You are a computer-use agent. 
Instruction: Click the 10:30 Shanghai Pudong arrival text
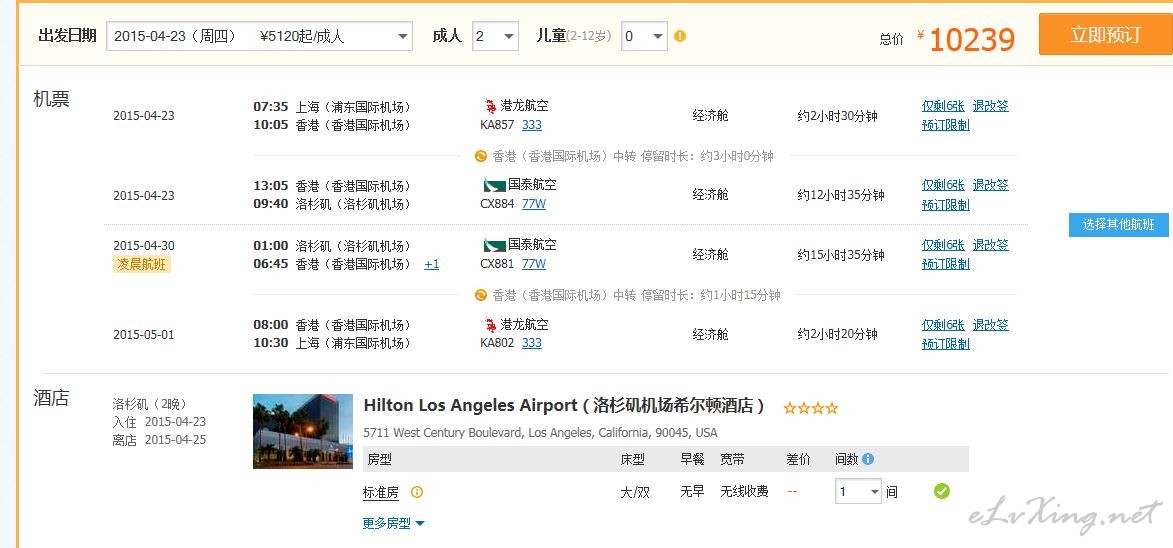pos(332,343)
